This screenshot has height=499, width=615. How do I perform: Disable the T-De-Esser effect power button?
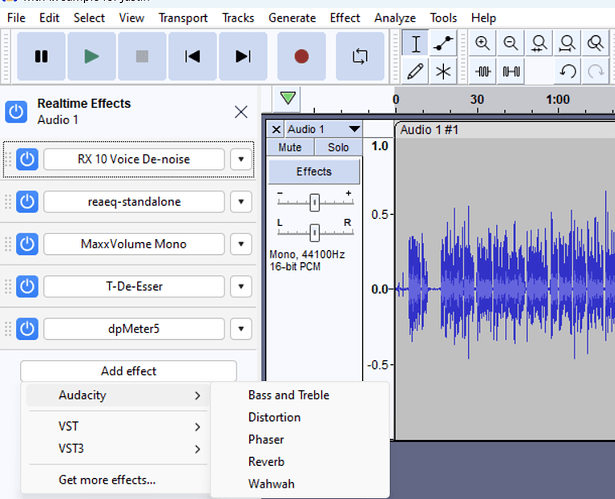[27, 286]
